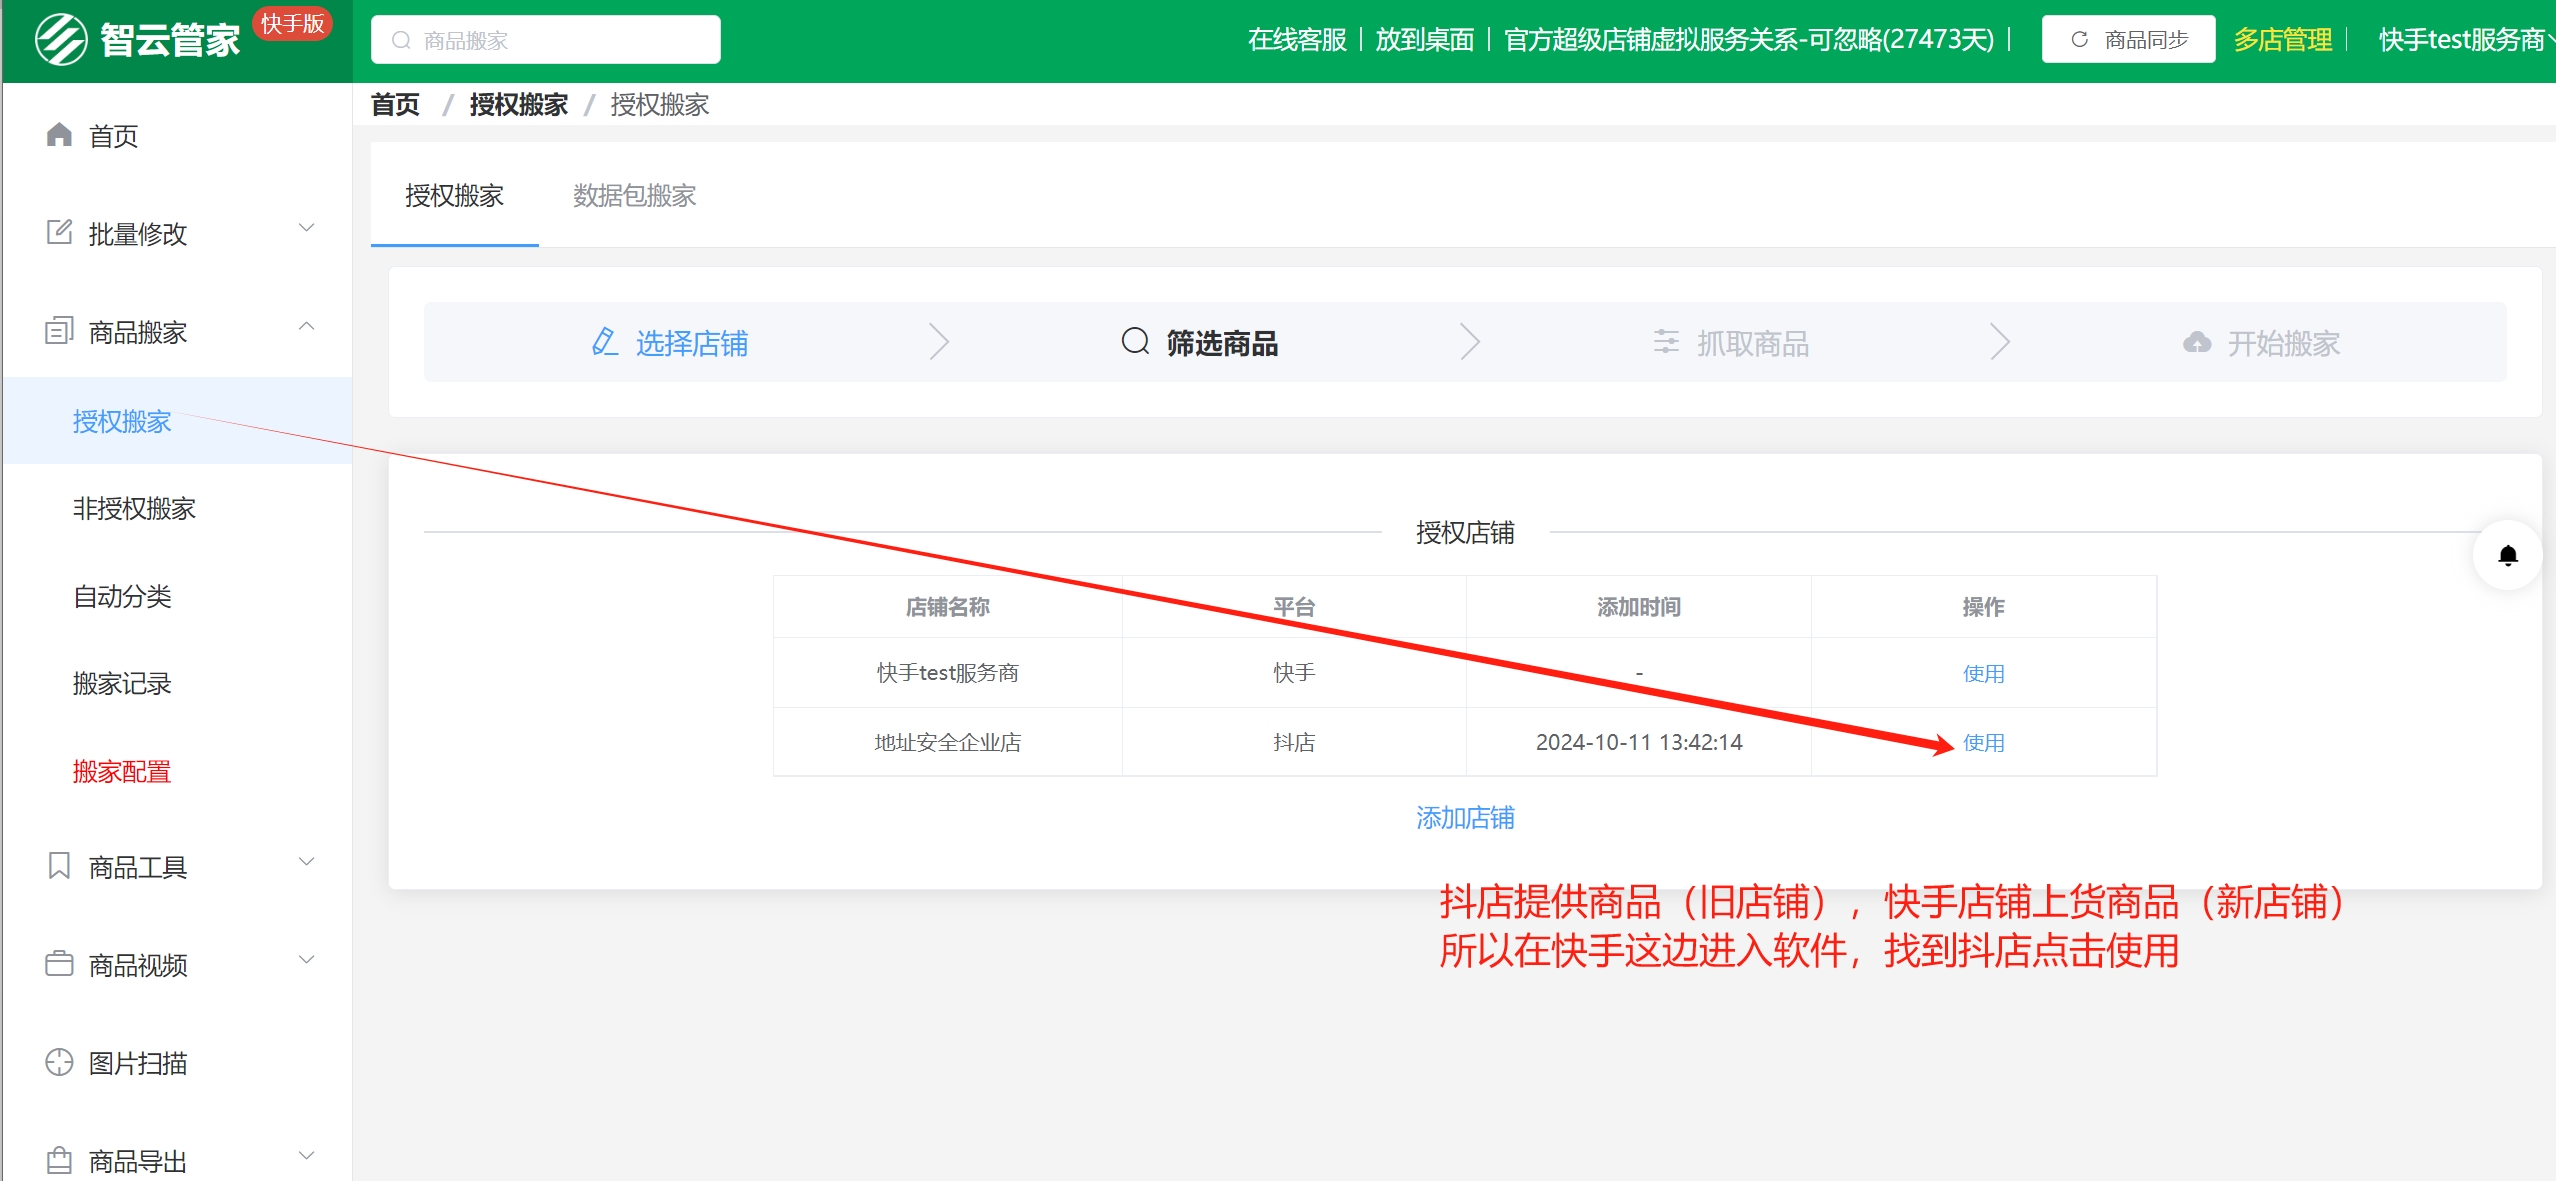Click the 抖店 platform cell
The image size is (2556, 1181).
click(1294, 742)
